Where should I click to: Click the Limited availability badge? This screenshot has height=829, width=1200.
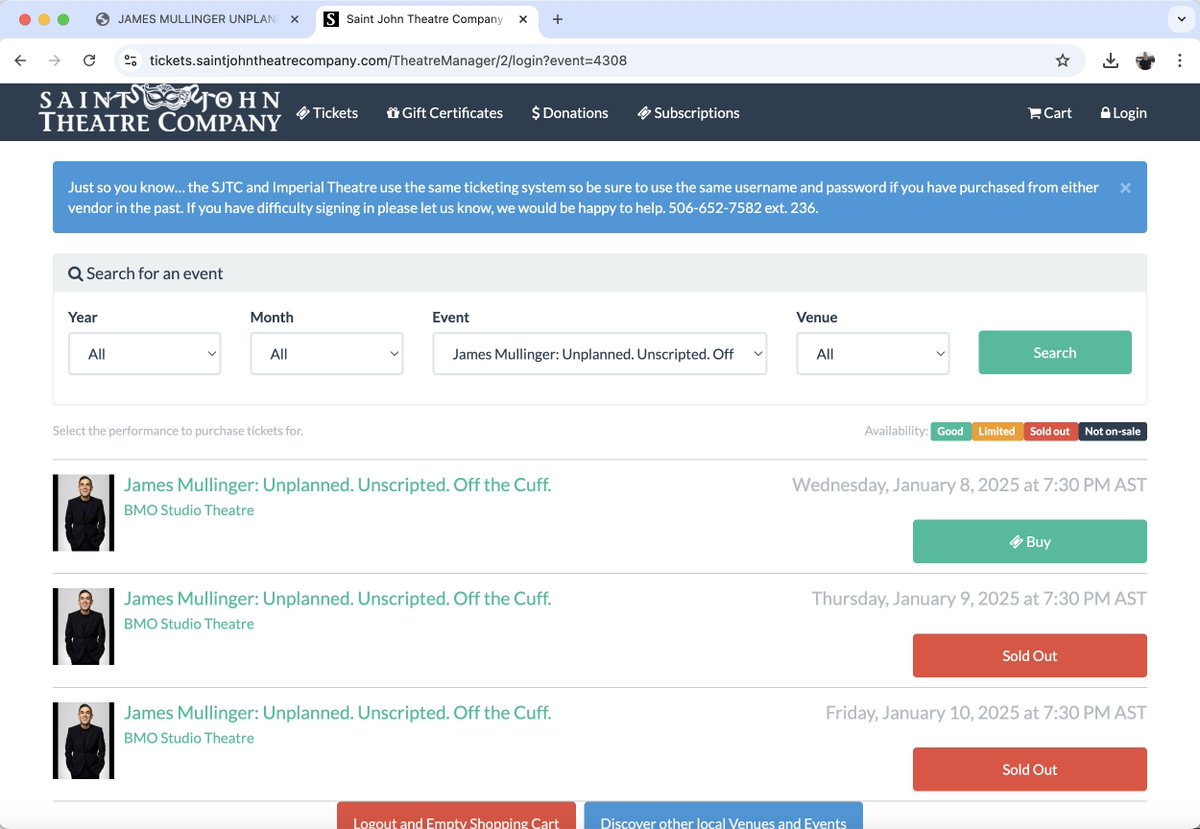996,431
